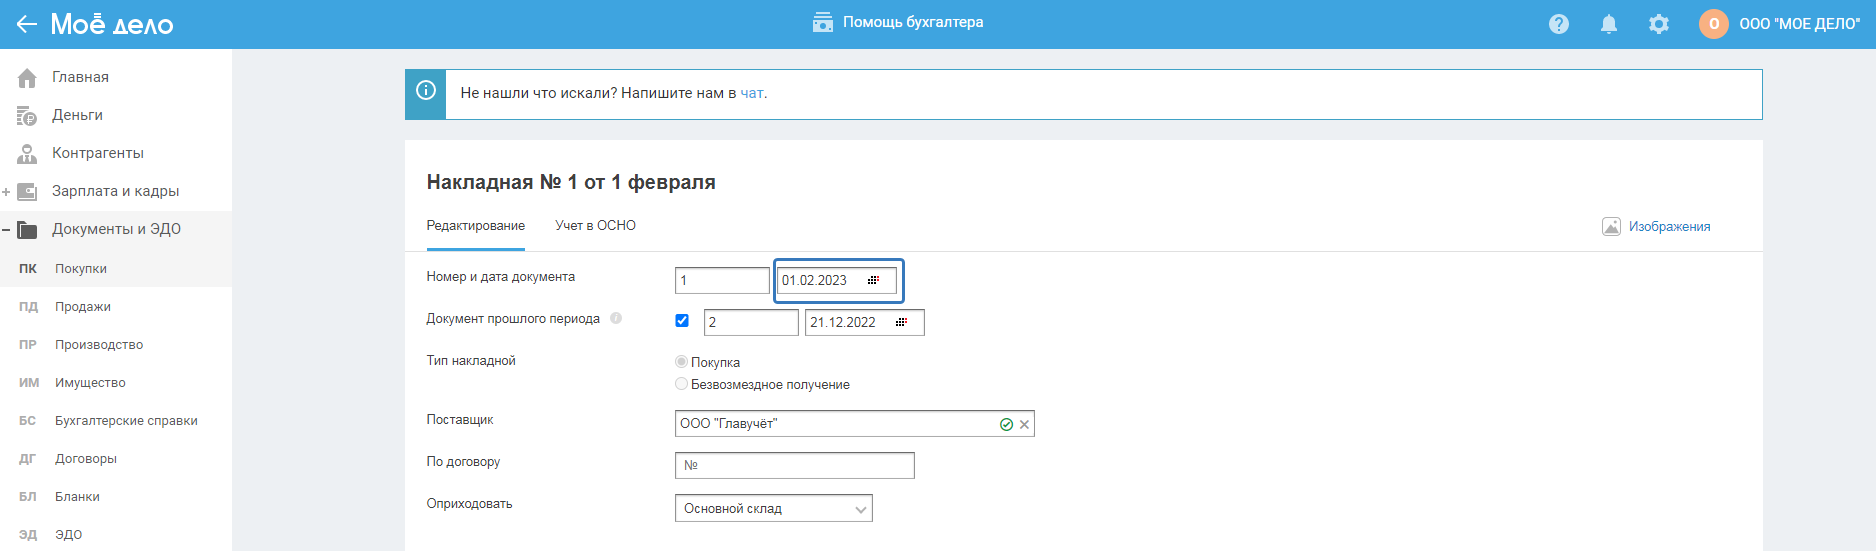Select Безвозмездное получение radio option
This screenshot has width=1876, height=551.
click(682, 384)
